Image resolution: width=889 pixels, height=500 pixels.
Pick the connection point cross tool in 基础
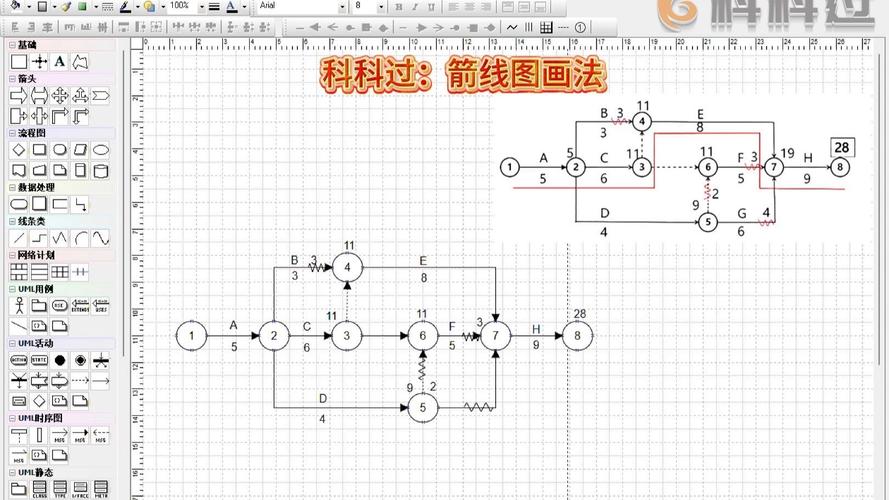pos(39,62)
